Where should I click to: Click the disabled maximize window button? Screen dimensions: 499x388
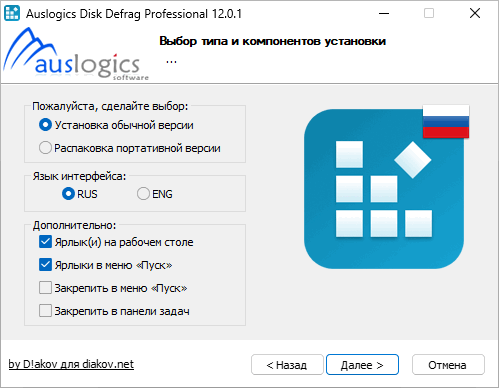tap(429, 13)
